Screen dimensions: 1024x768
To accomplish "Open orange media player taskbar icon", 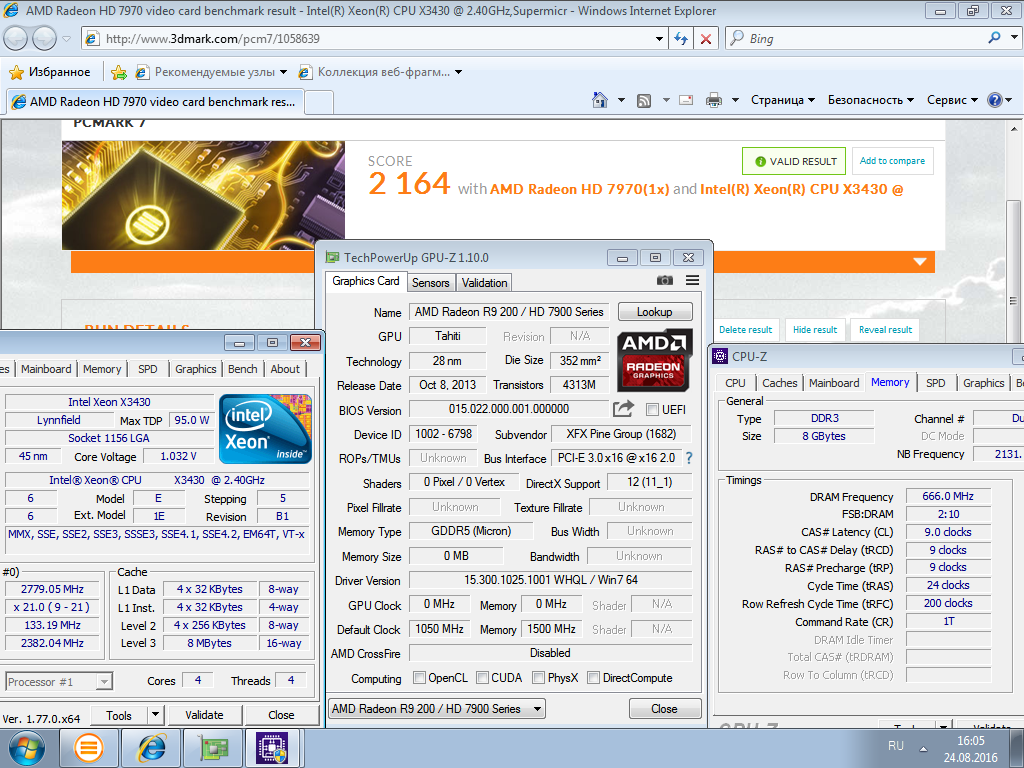I will 89,748.
